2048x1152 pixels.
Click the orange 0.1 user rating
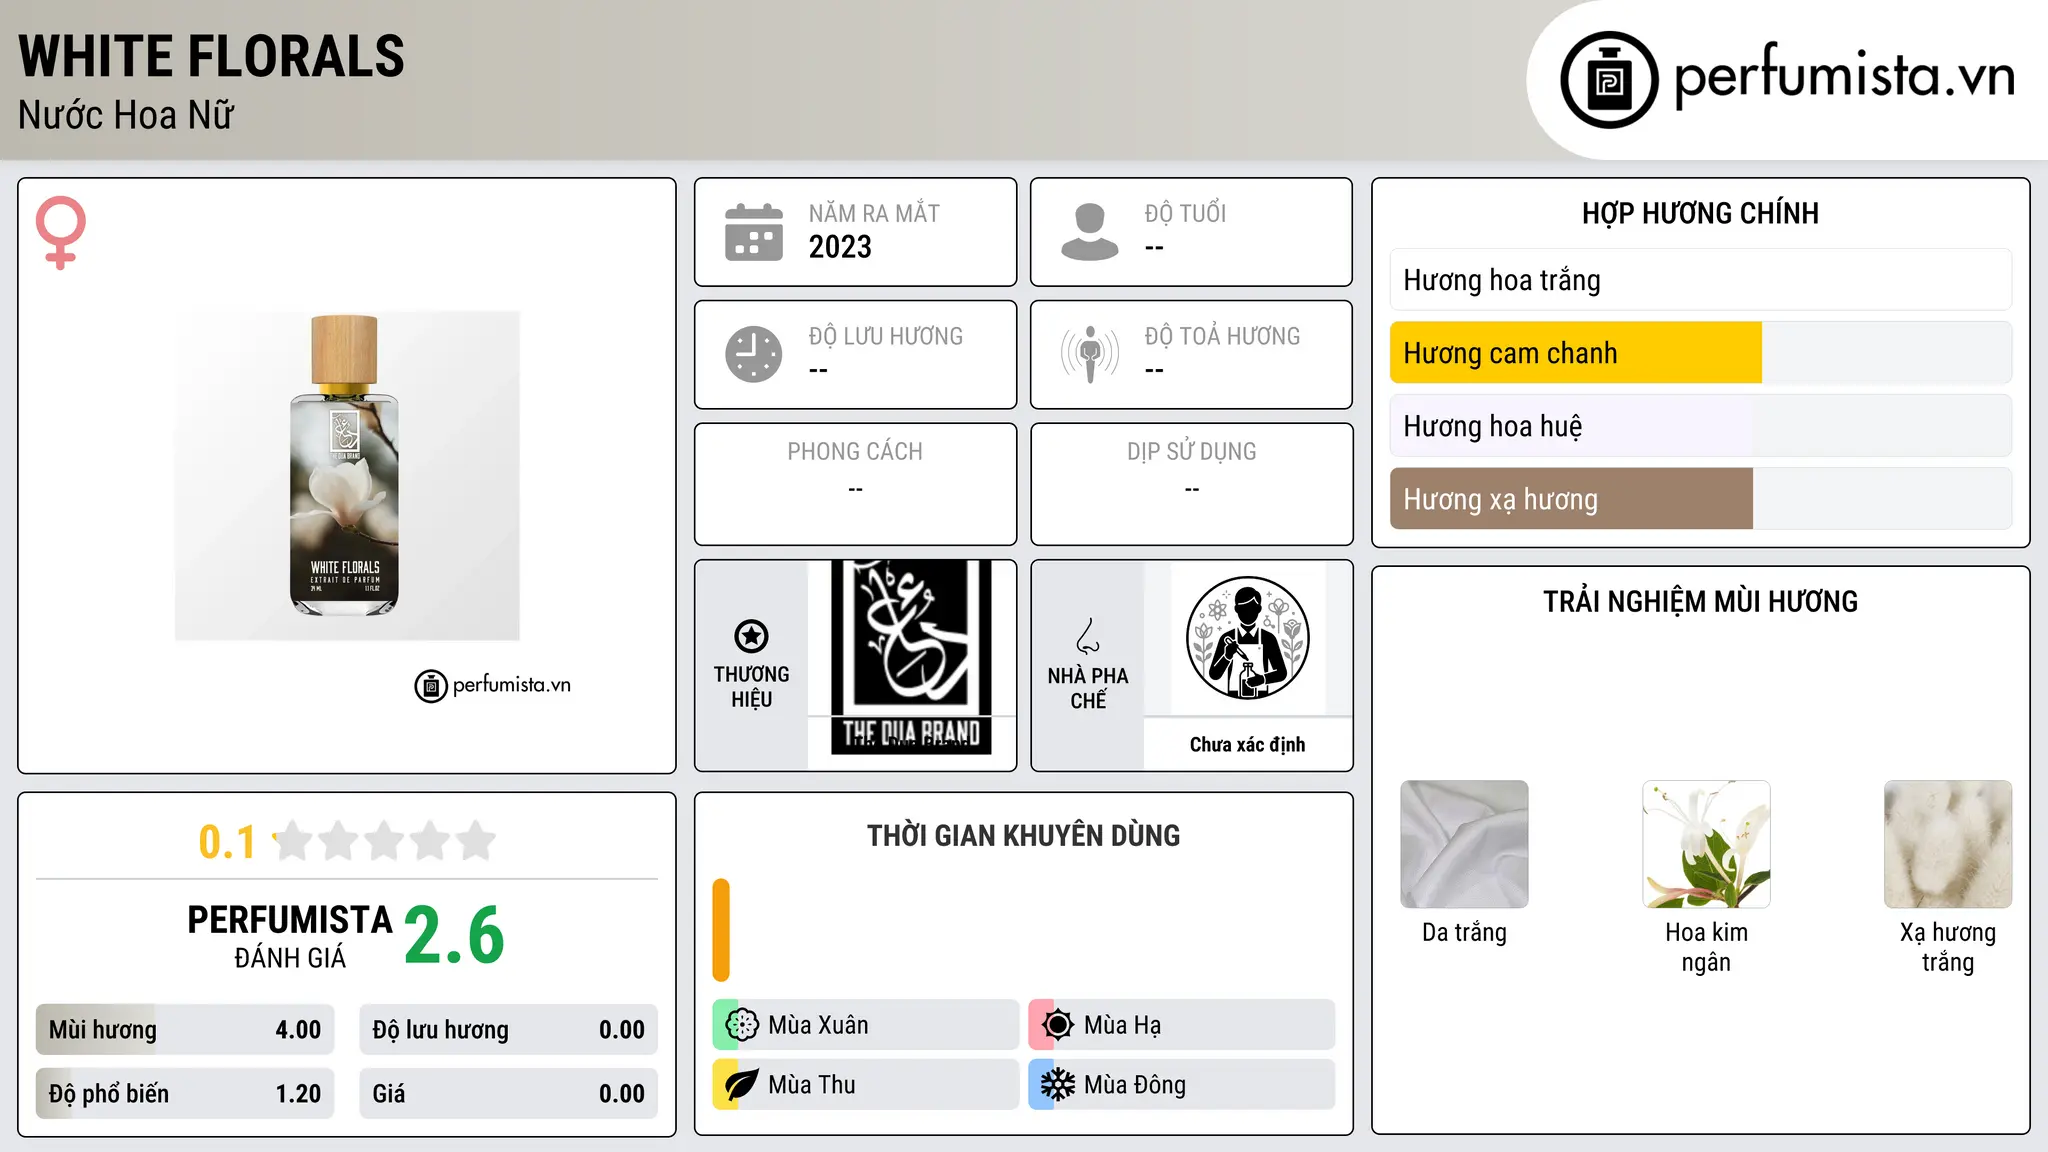227,842
